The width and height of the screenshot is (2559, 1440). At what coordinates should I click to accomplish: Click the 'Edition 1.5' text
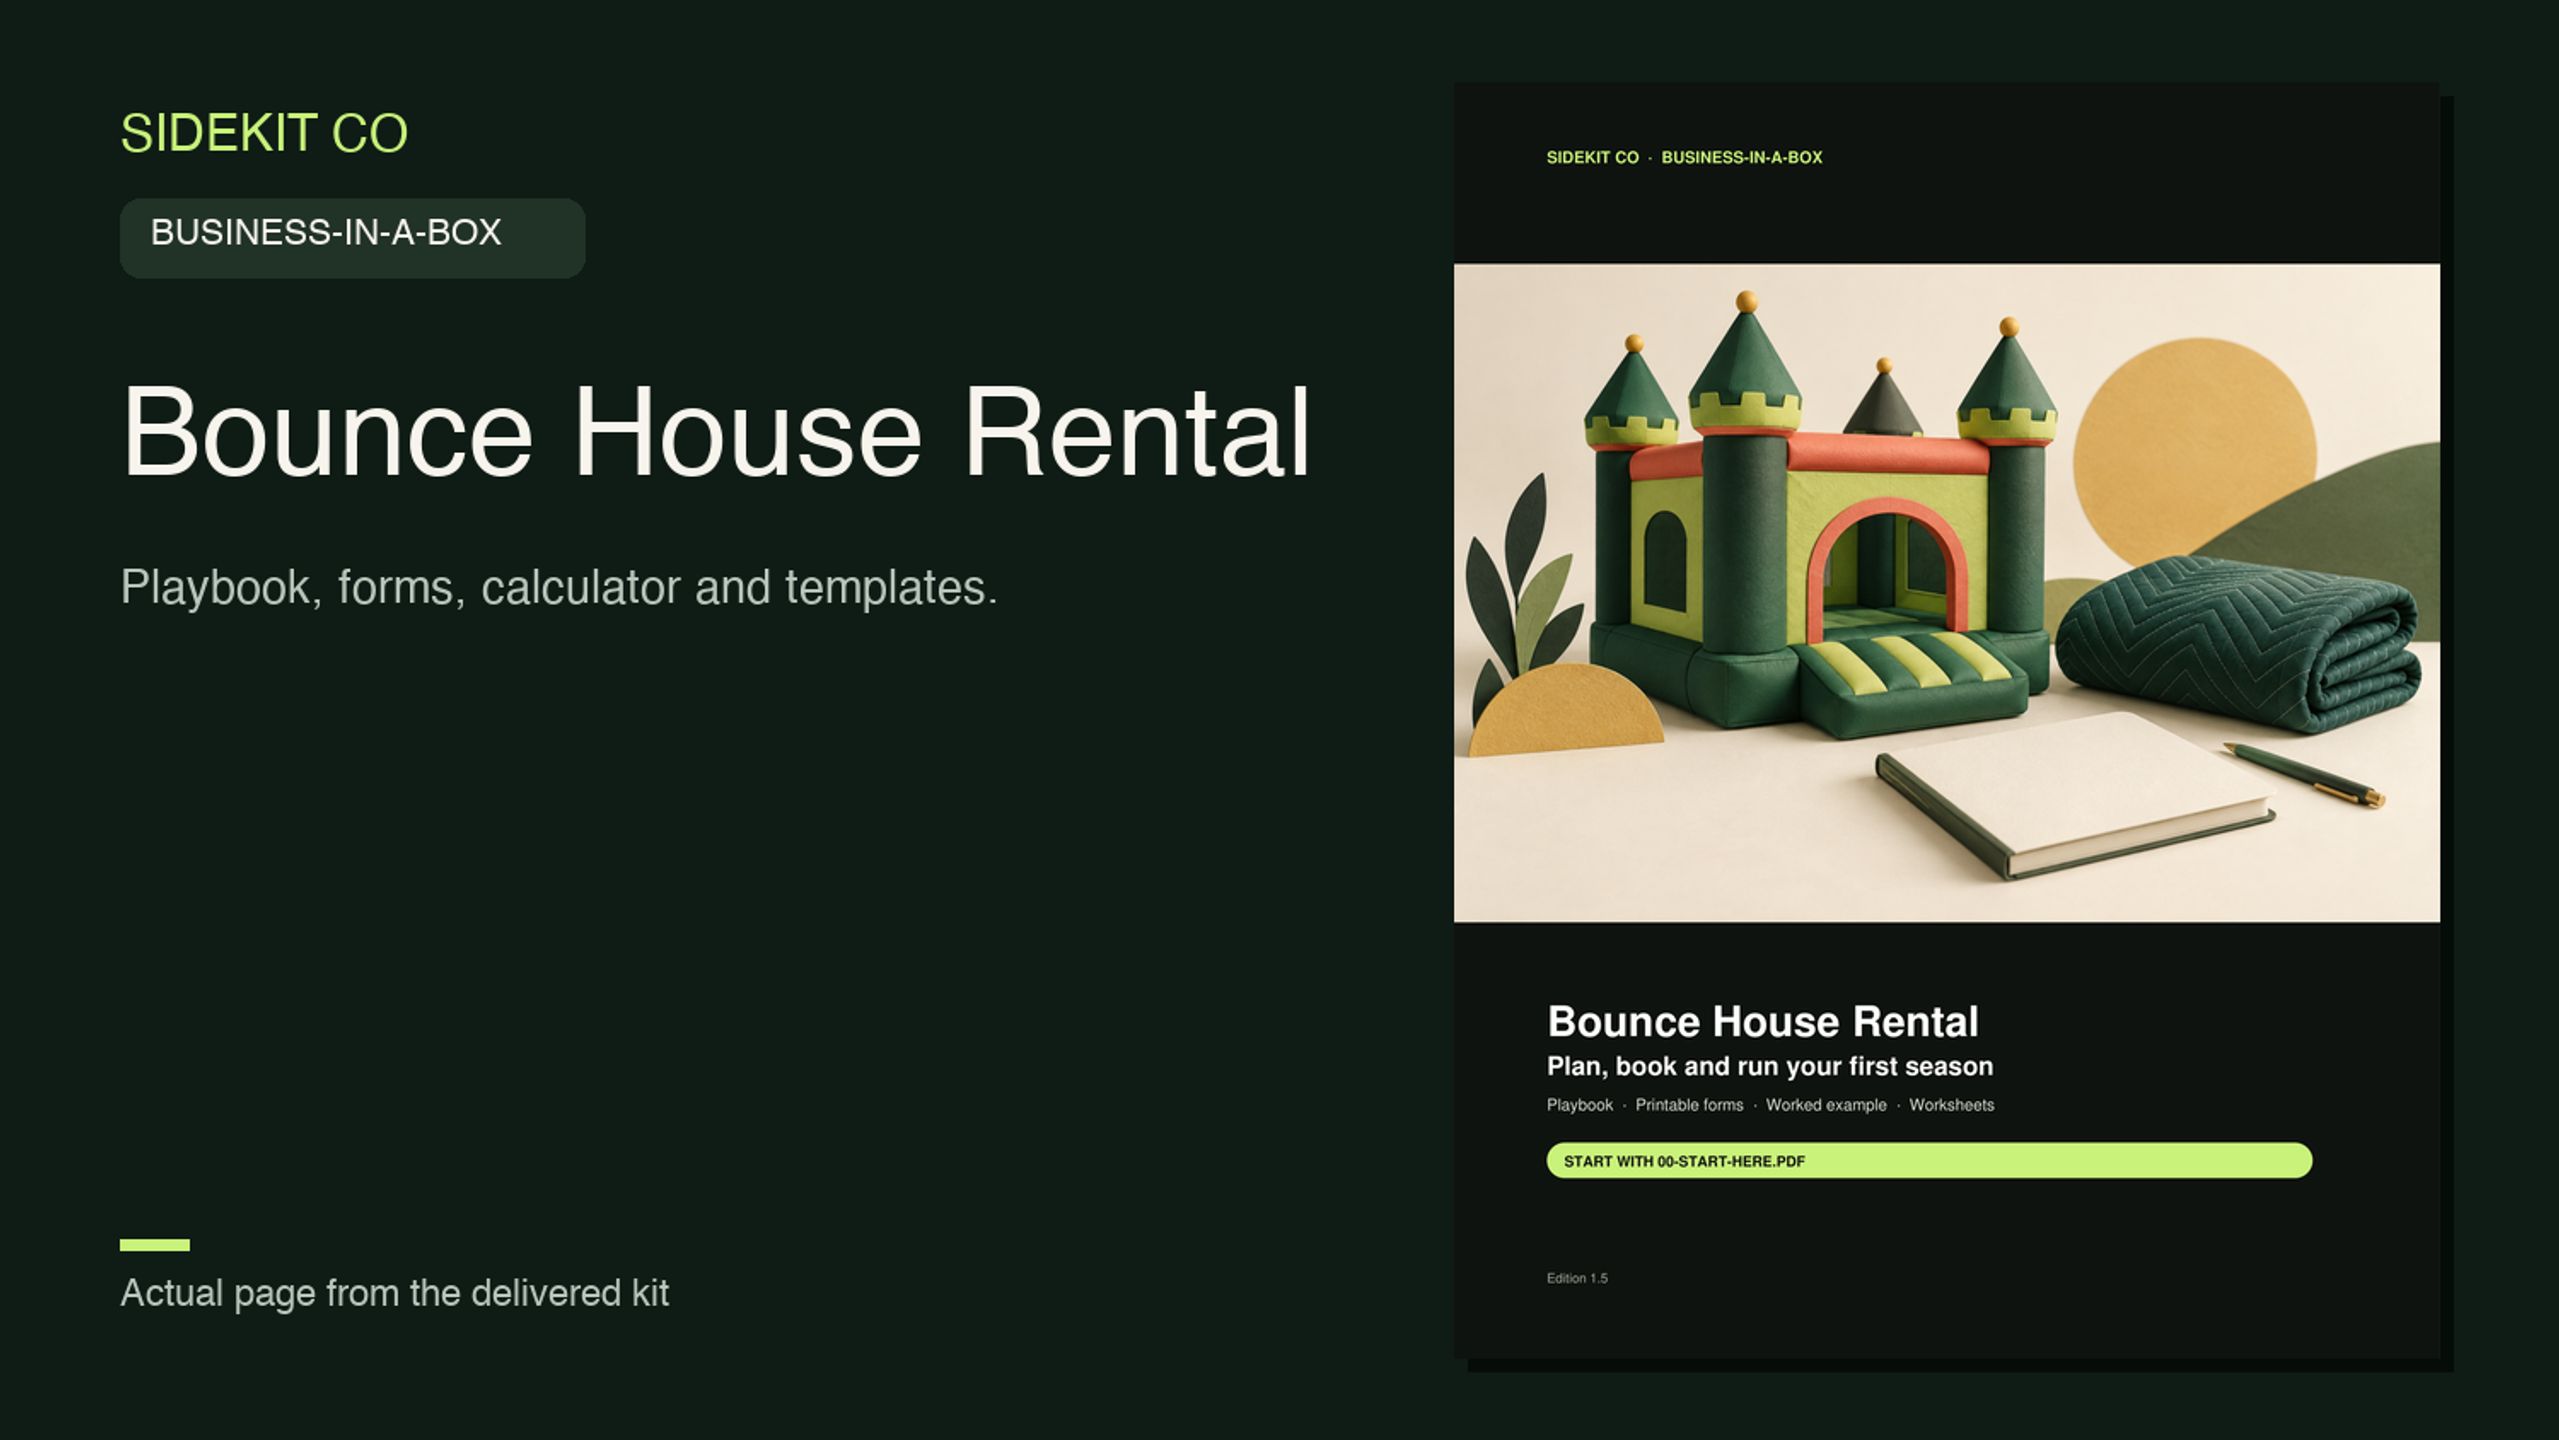tap(1577, 1278)
